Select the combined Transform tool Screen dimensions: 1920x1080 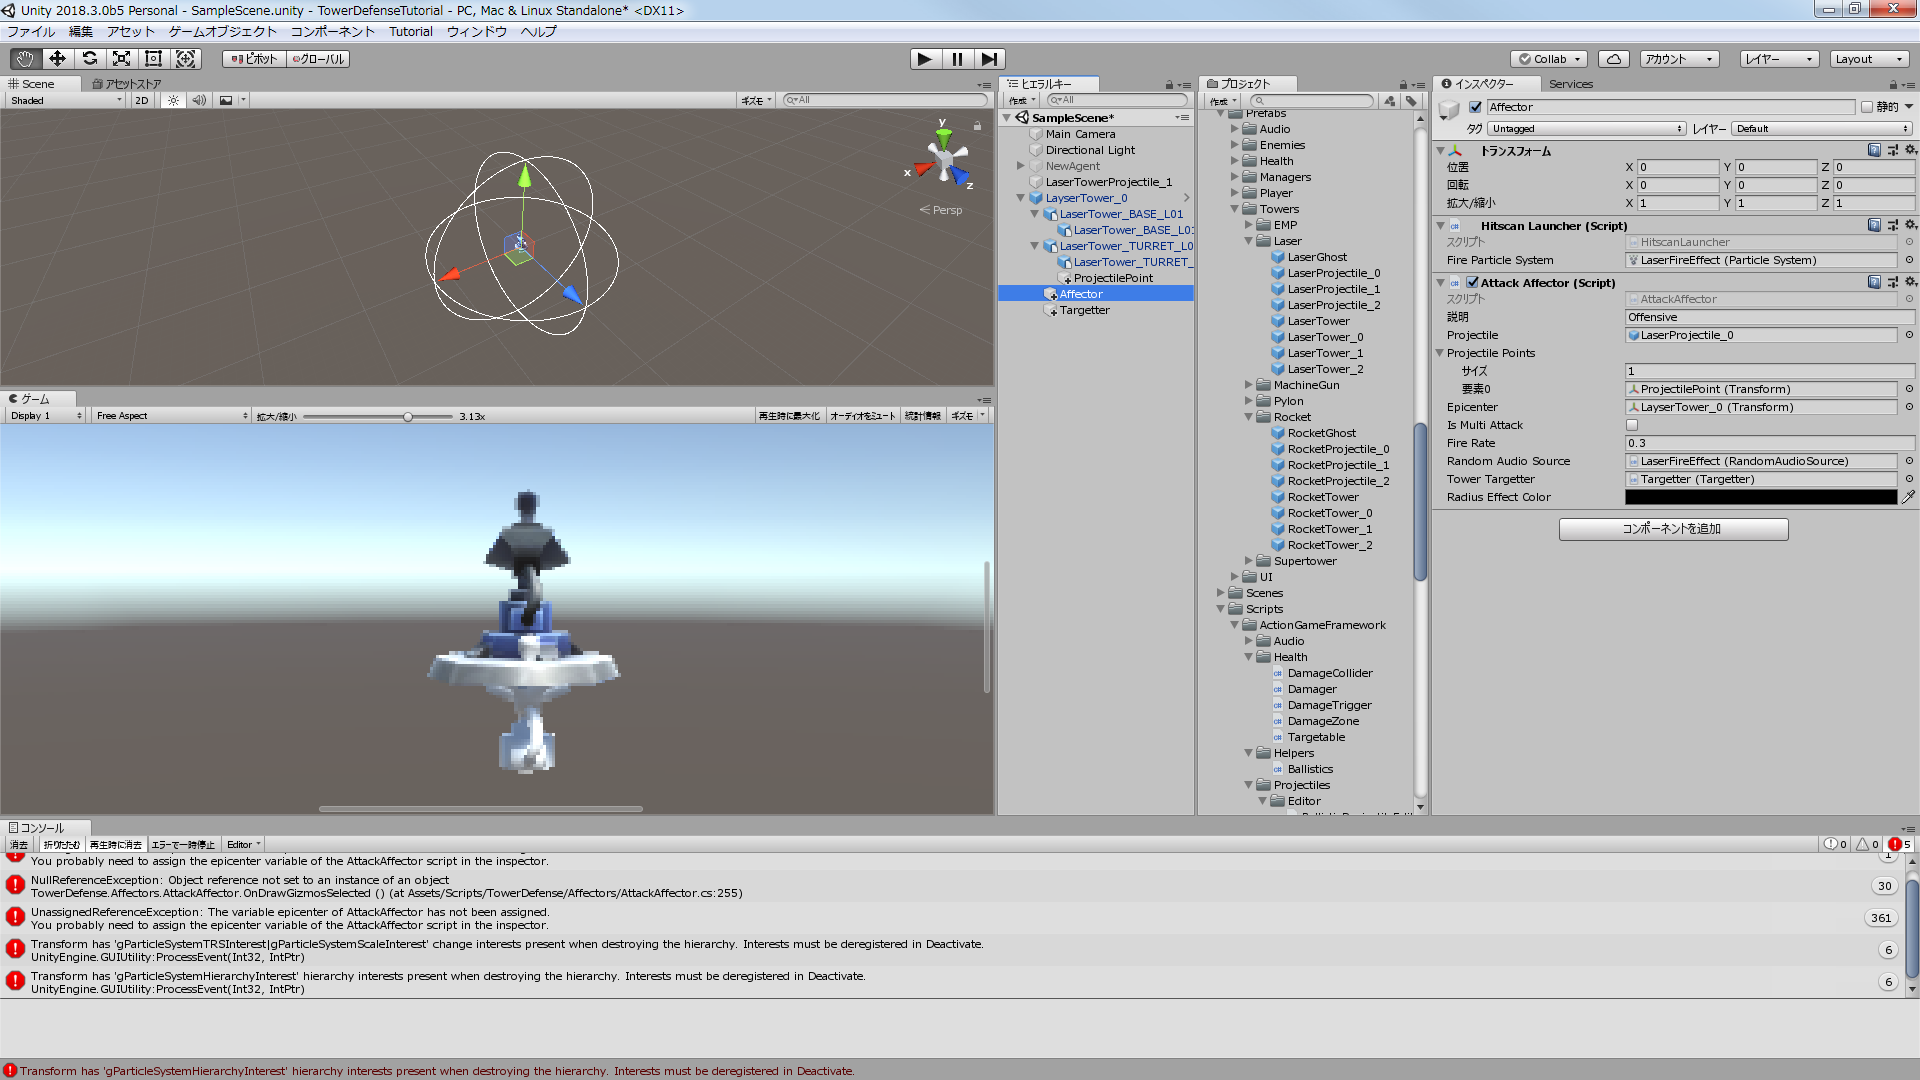click(x=186, y=59)
